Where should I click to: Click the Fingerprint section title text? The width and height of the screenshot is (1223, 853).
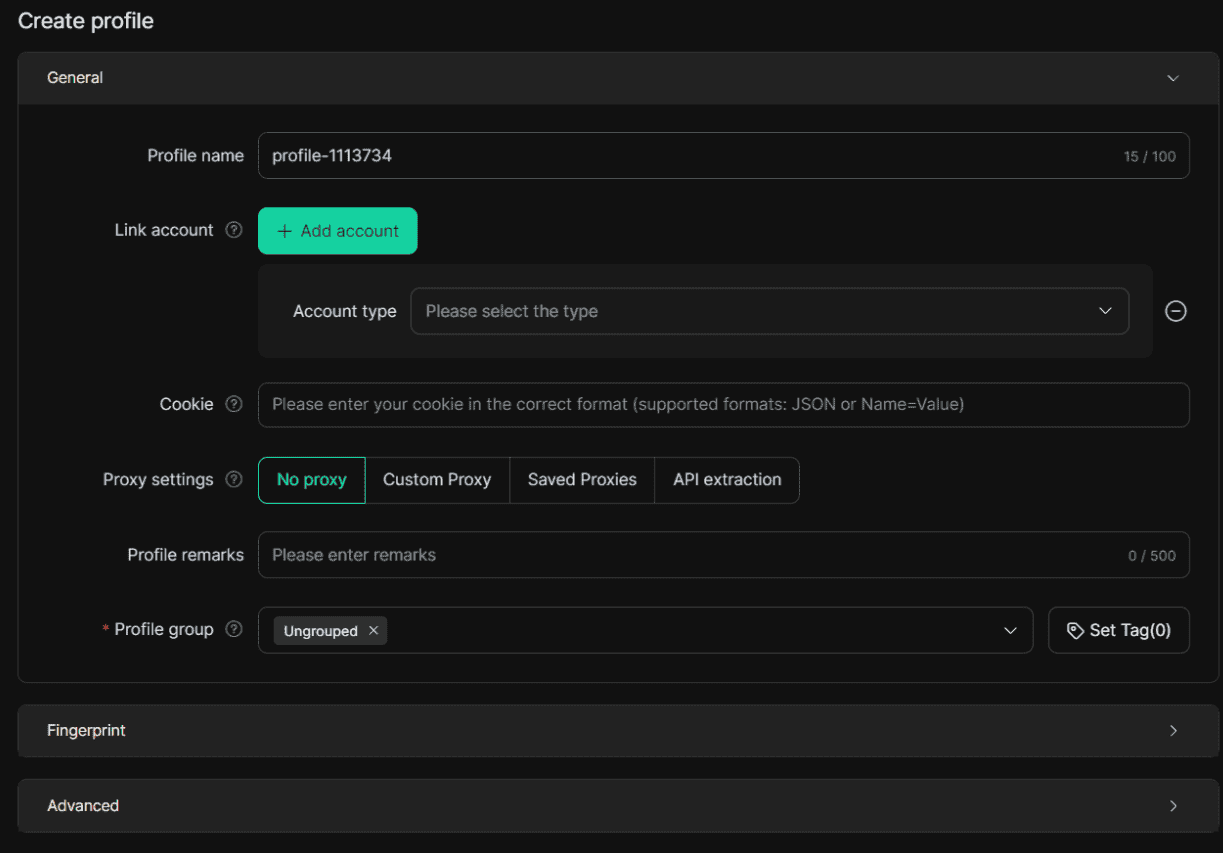87,730
